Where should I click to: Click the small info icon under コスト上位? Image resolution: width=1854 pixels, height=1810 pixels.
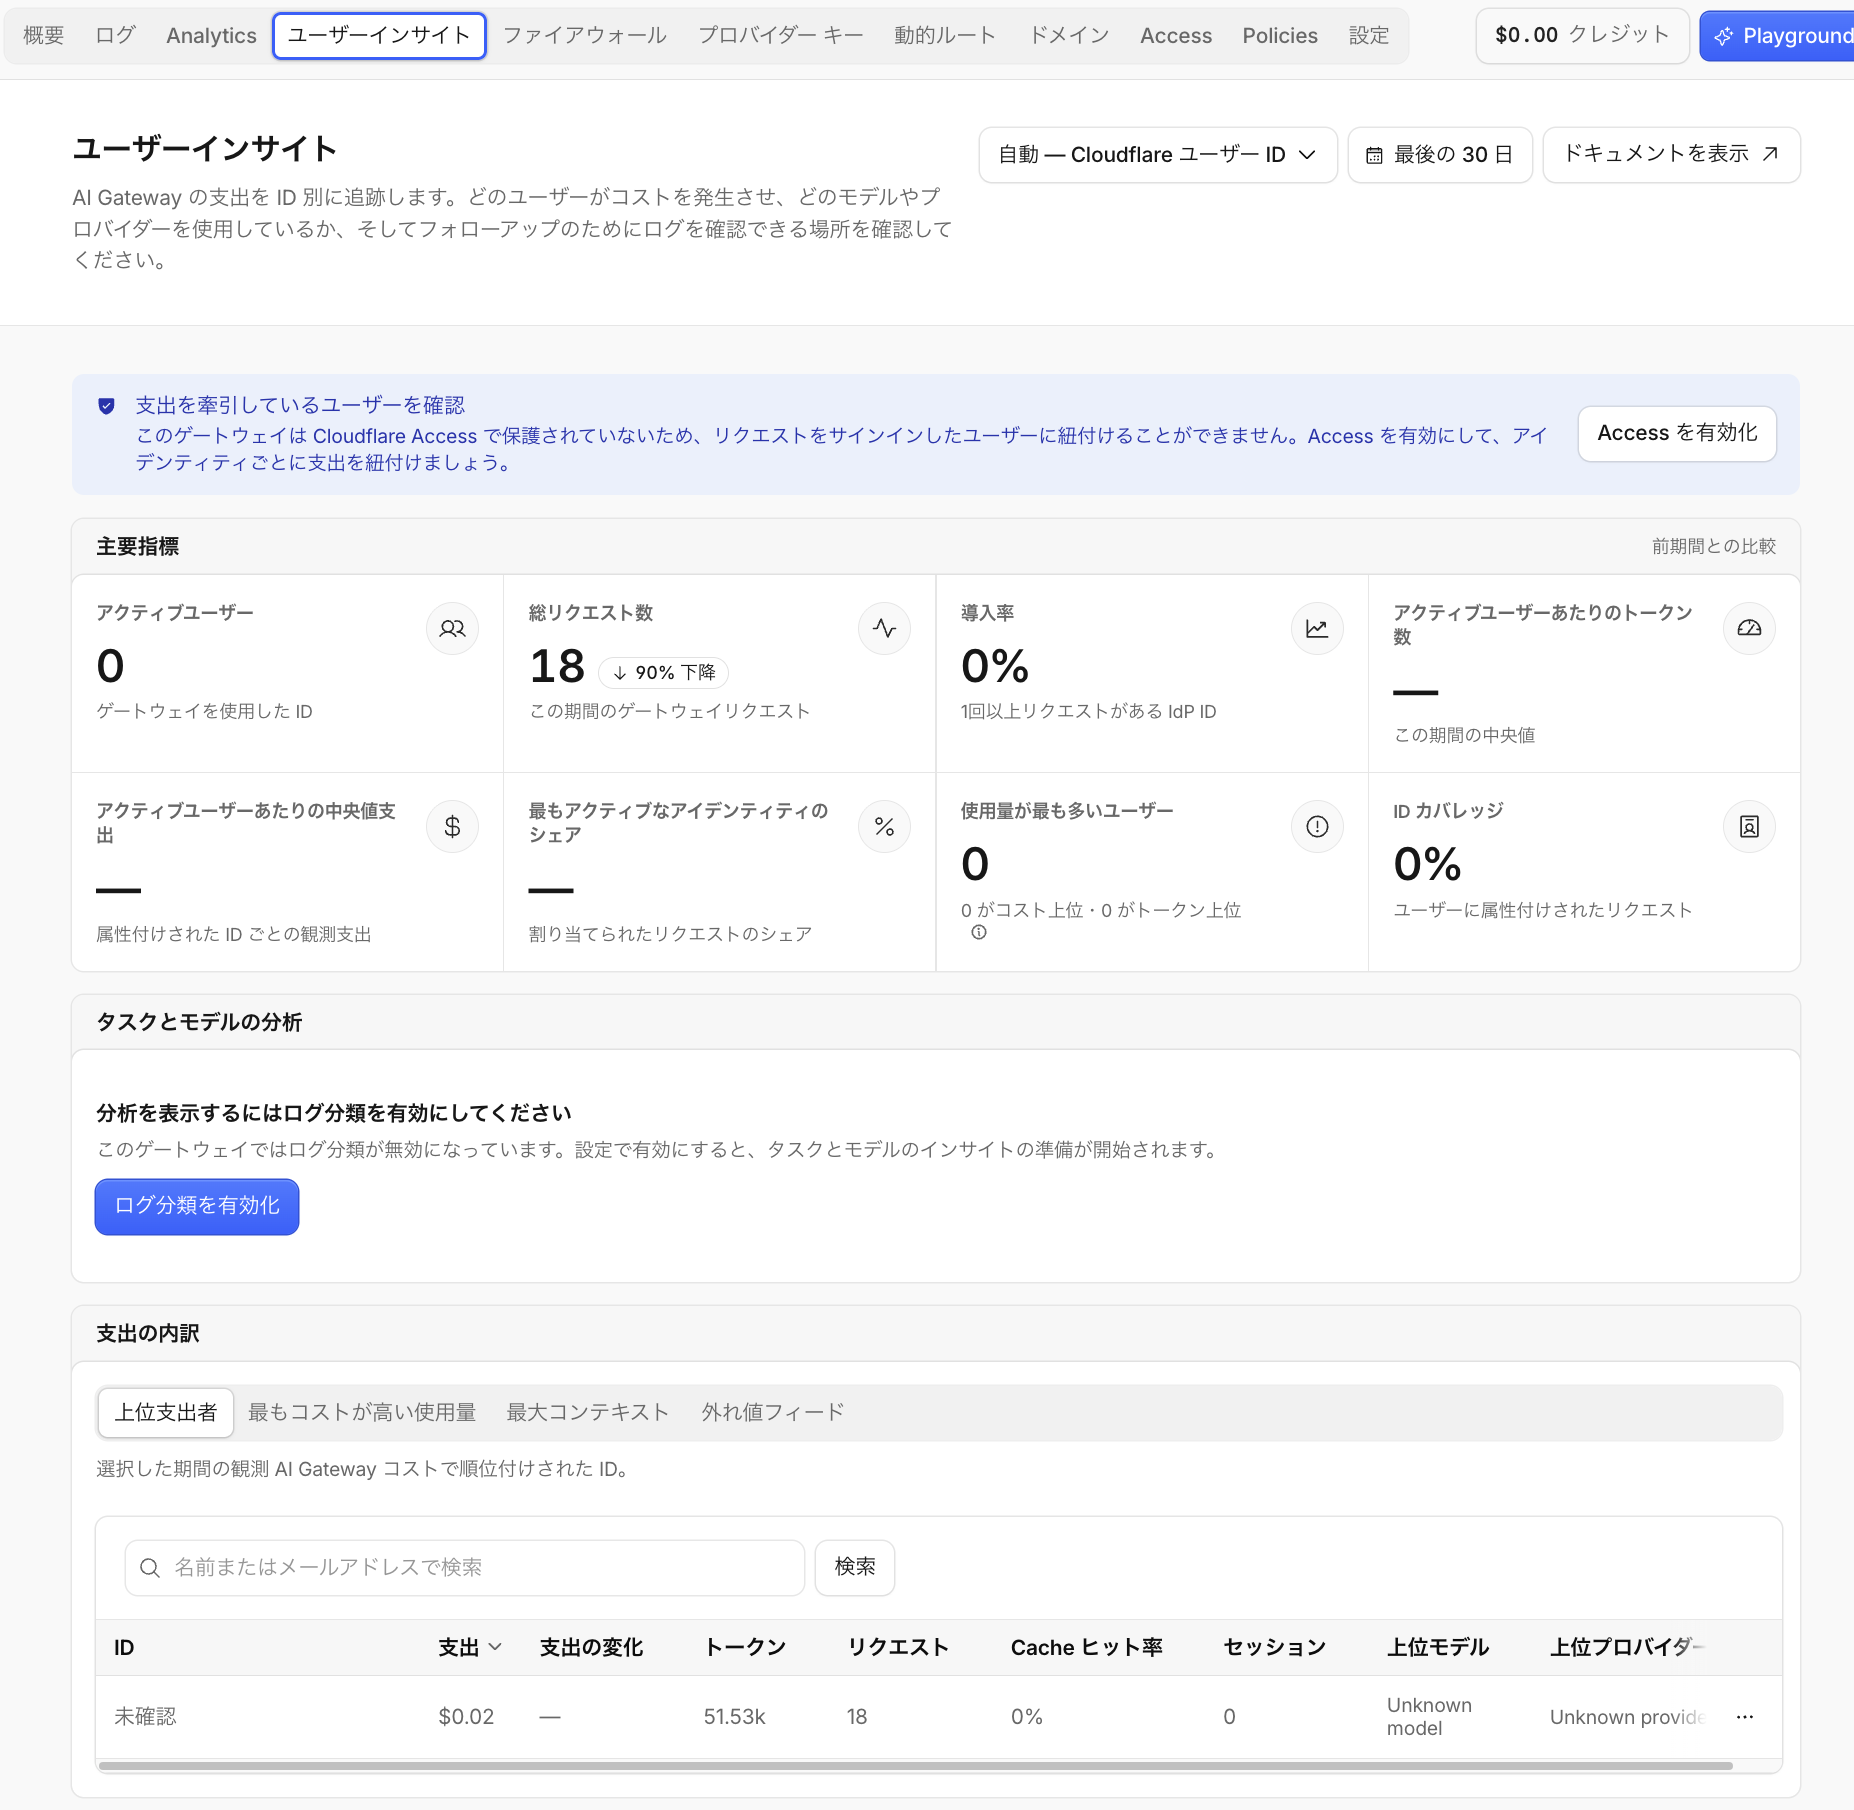[979, 932]
